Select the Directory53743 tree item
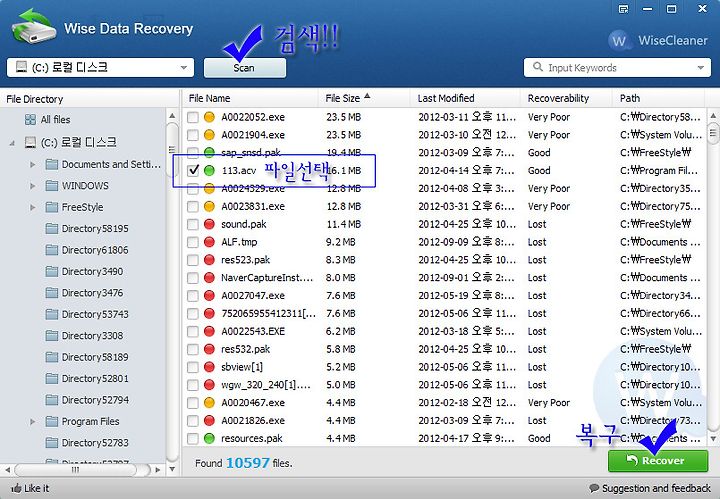The width and height of the screenshot is (720, 499). coord(95,314)
